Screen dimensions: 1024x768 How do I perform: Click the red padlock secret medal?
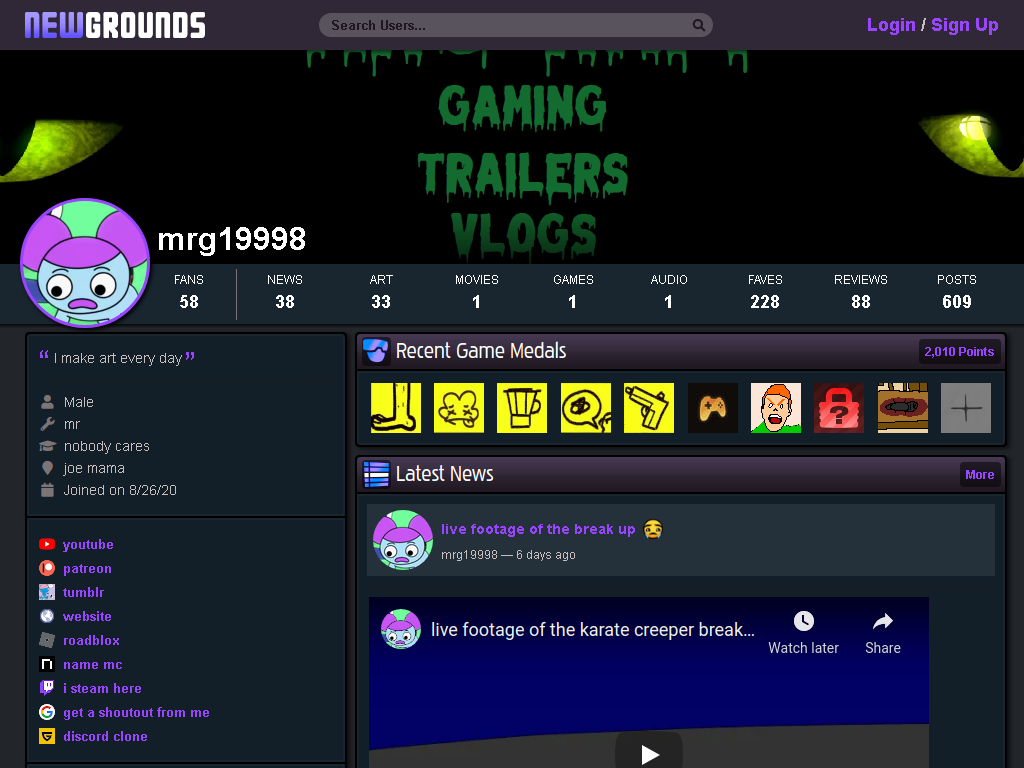(839, 408)
